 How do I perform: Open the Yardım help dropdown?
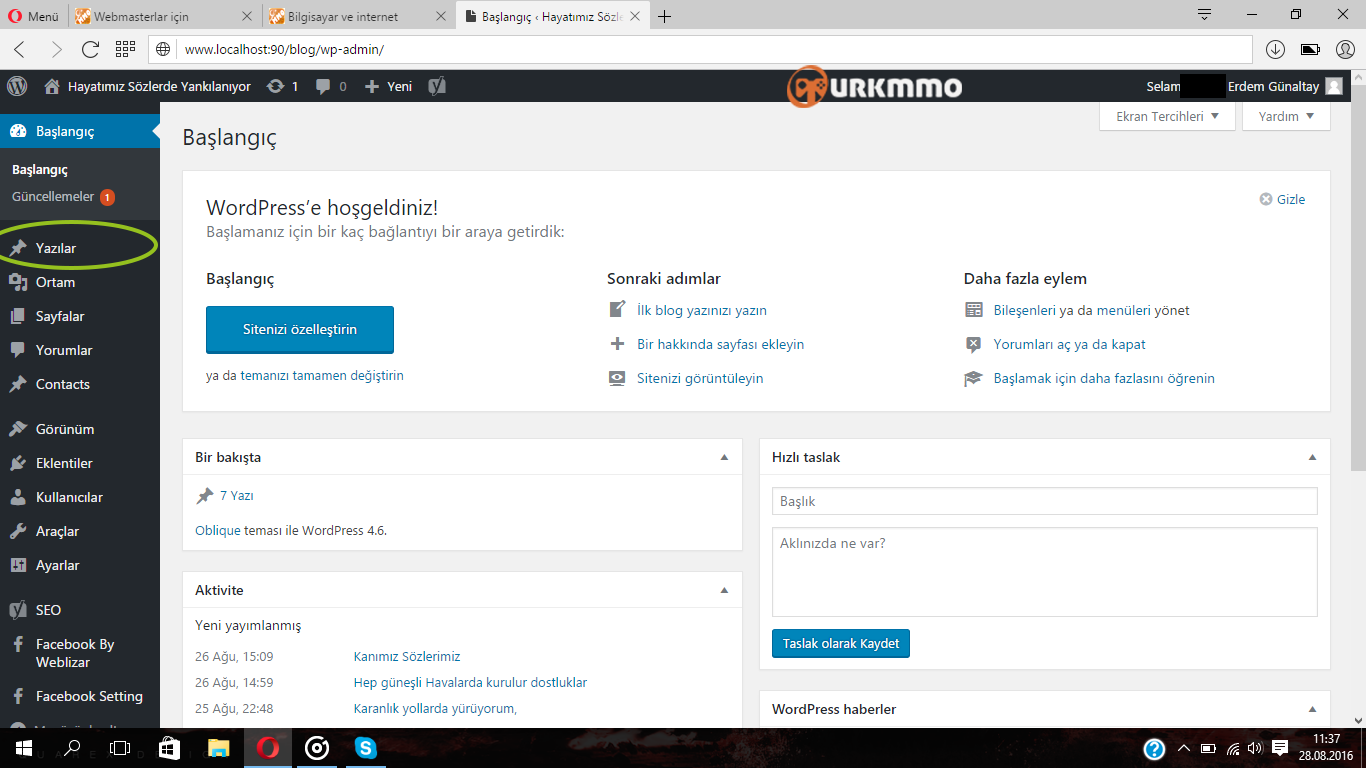point(1286,116)
